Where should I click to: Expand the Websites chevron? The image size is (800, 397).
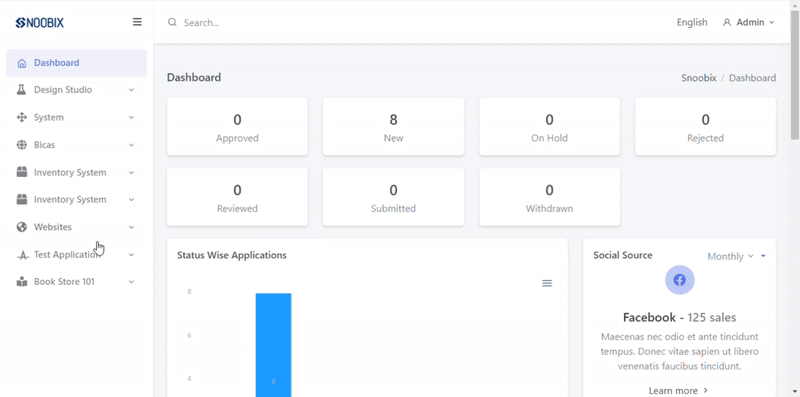click(x=131, y=227)
